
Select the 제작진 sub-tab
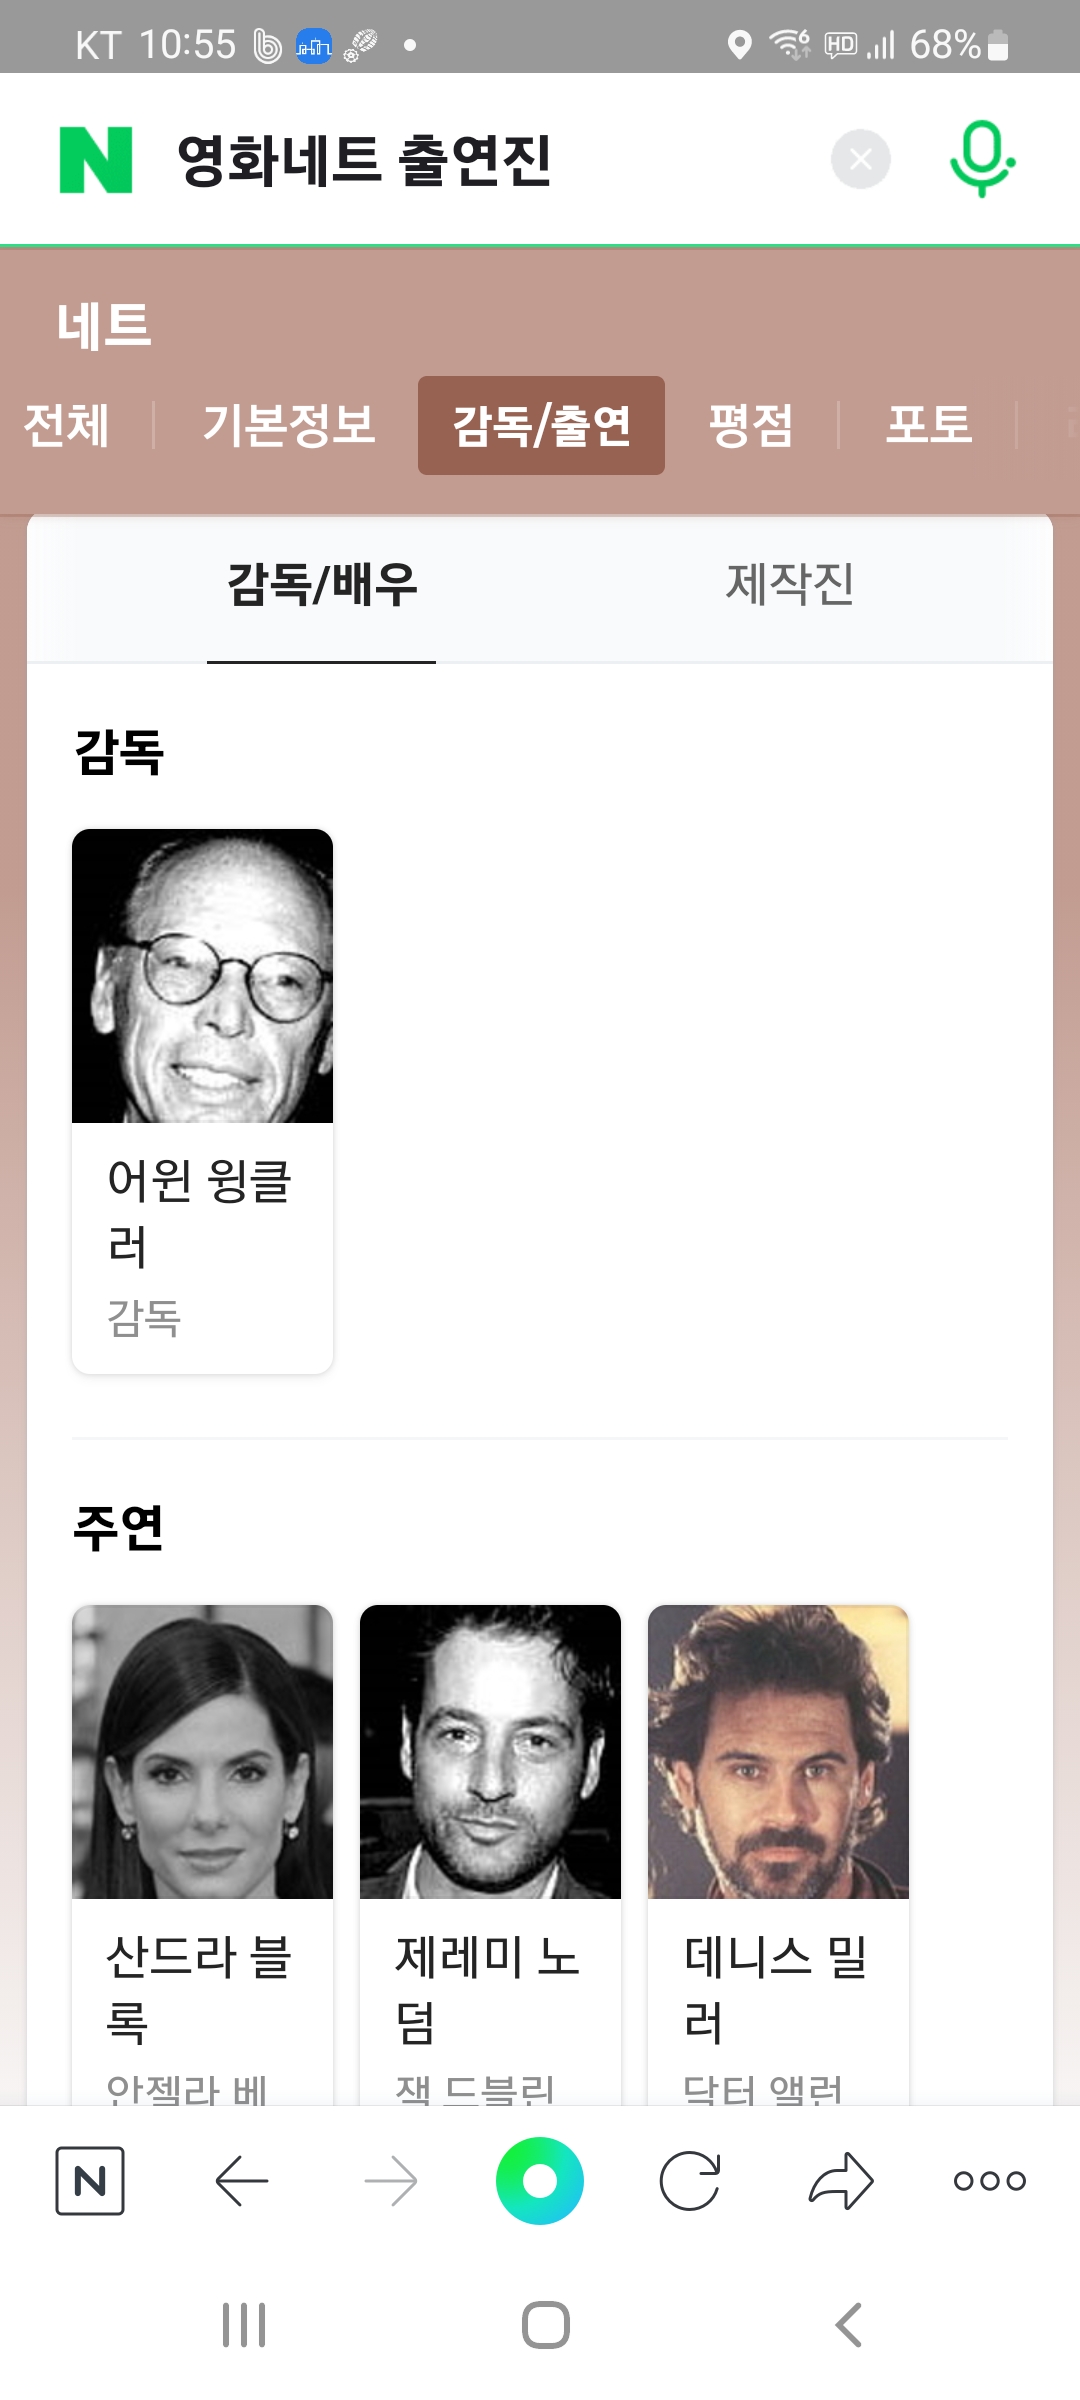pyautogui.click(x=790, y=584)
